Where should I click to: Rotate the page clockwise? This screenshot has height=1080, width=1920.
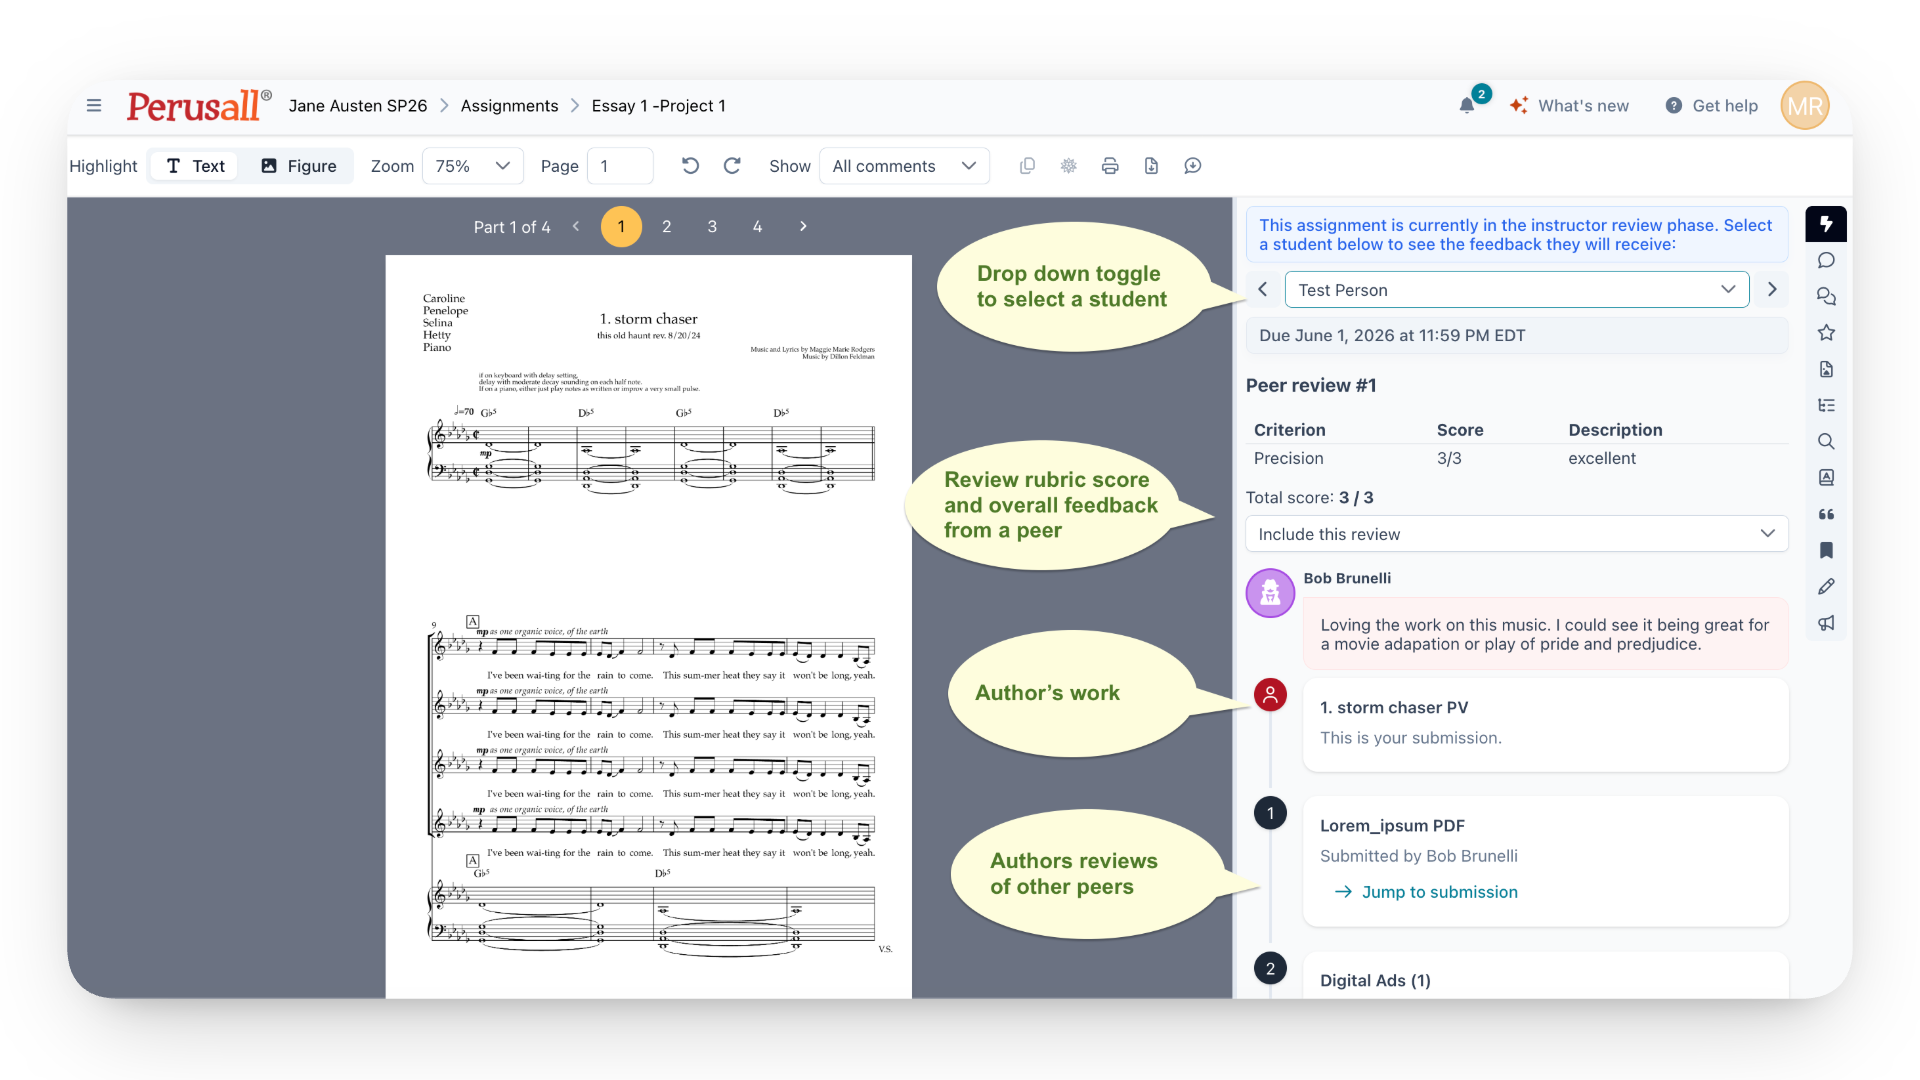coord(732,166)
